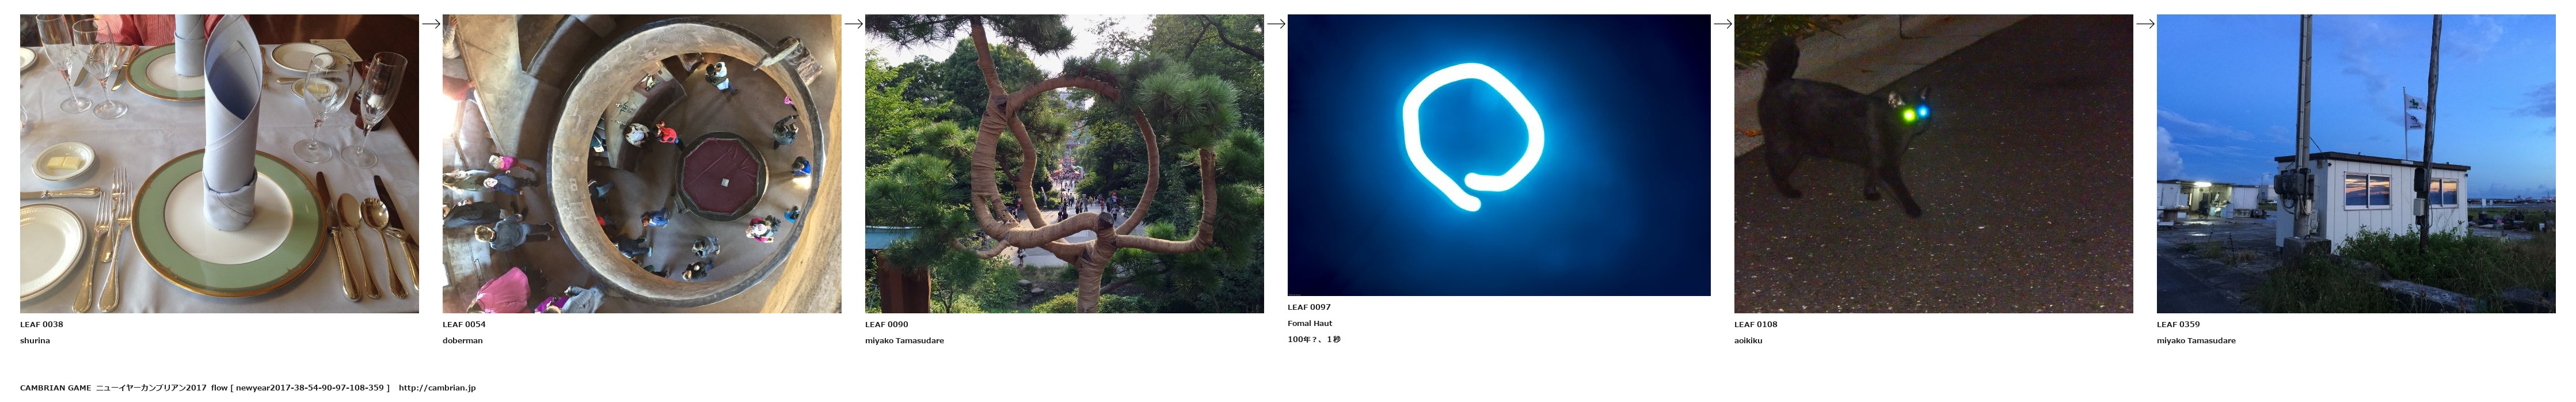Click the arrow after the pine tree photo
This screenshot has height=402, width=2576.
click(1276, 24)
